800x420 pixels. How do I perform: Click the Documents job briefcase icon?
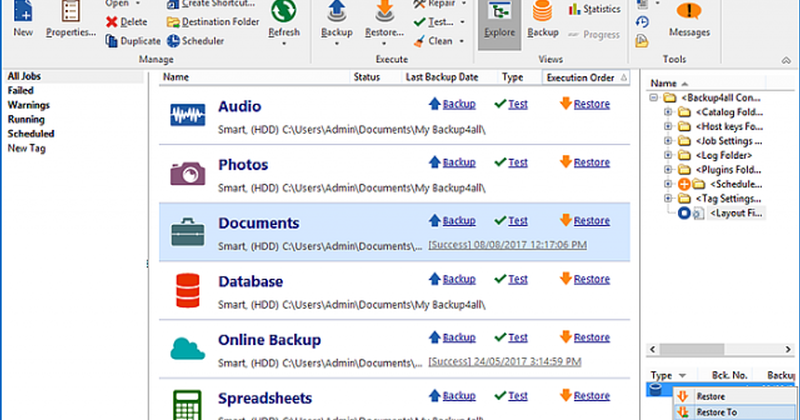pyautogui.click(x=188, y=232)
